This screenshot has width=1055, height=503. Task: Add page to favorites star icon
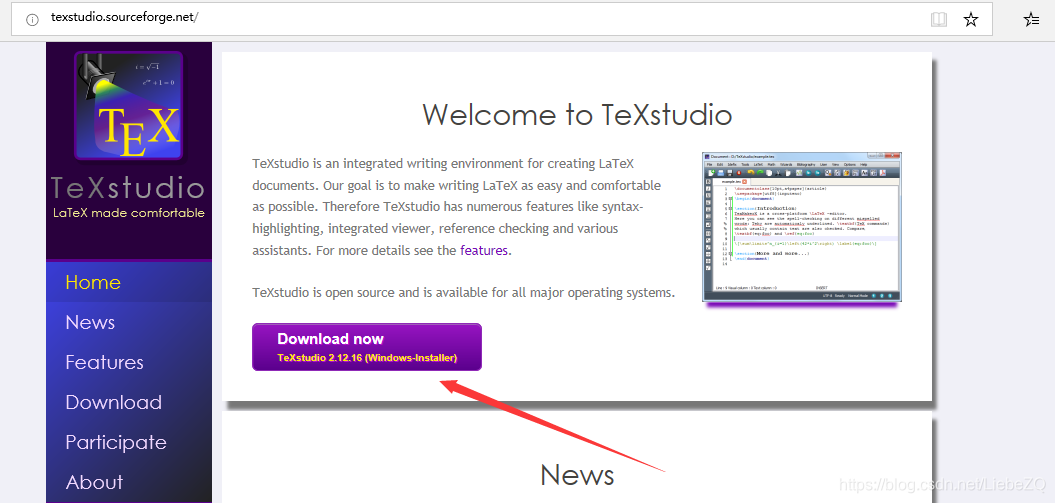(x=970, y=20)
